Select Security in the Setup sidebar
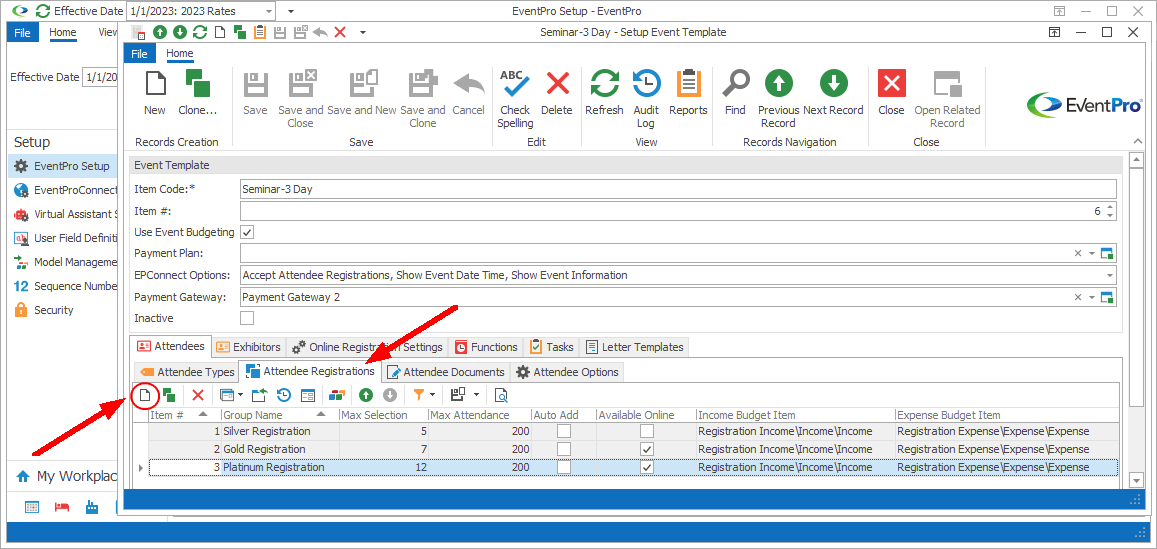1157x549 pixels. (x=54, y=310)
